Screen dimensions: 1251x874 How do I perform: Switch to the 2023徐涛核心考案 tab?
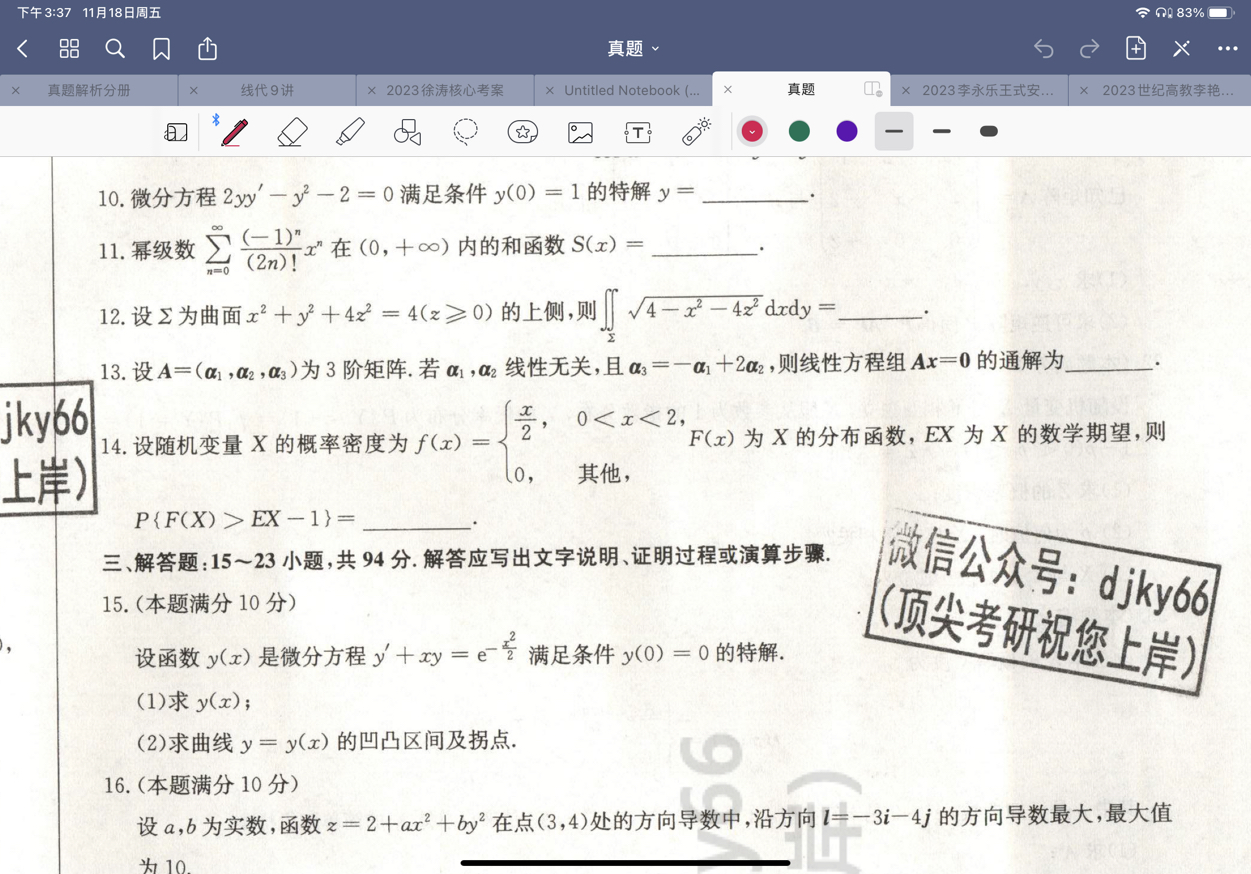443,89
